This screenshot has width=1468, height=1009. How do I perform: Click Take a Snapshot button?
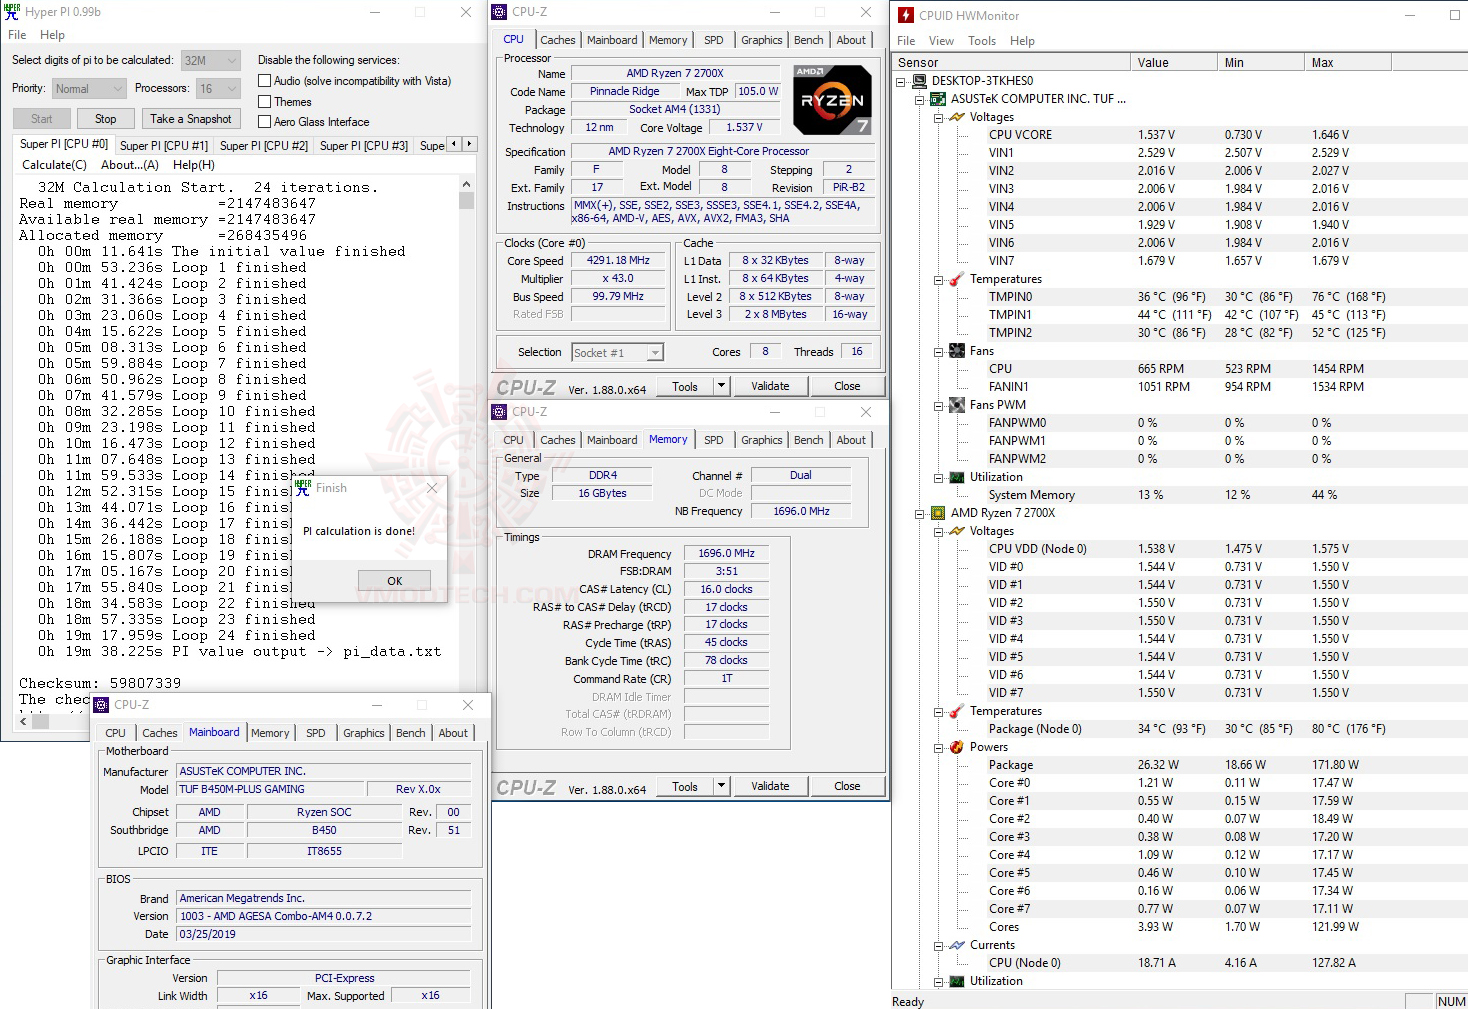[x=191, y=119]
